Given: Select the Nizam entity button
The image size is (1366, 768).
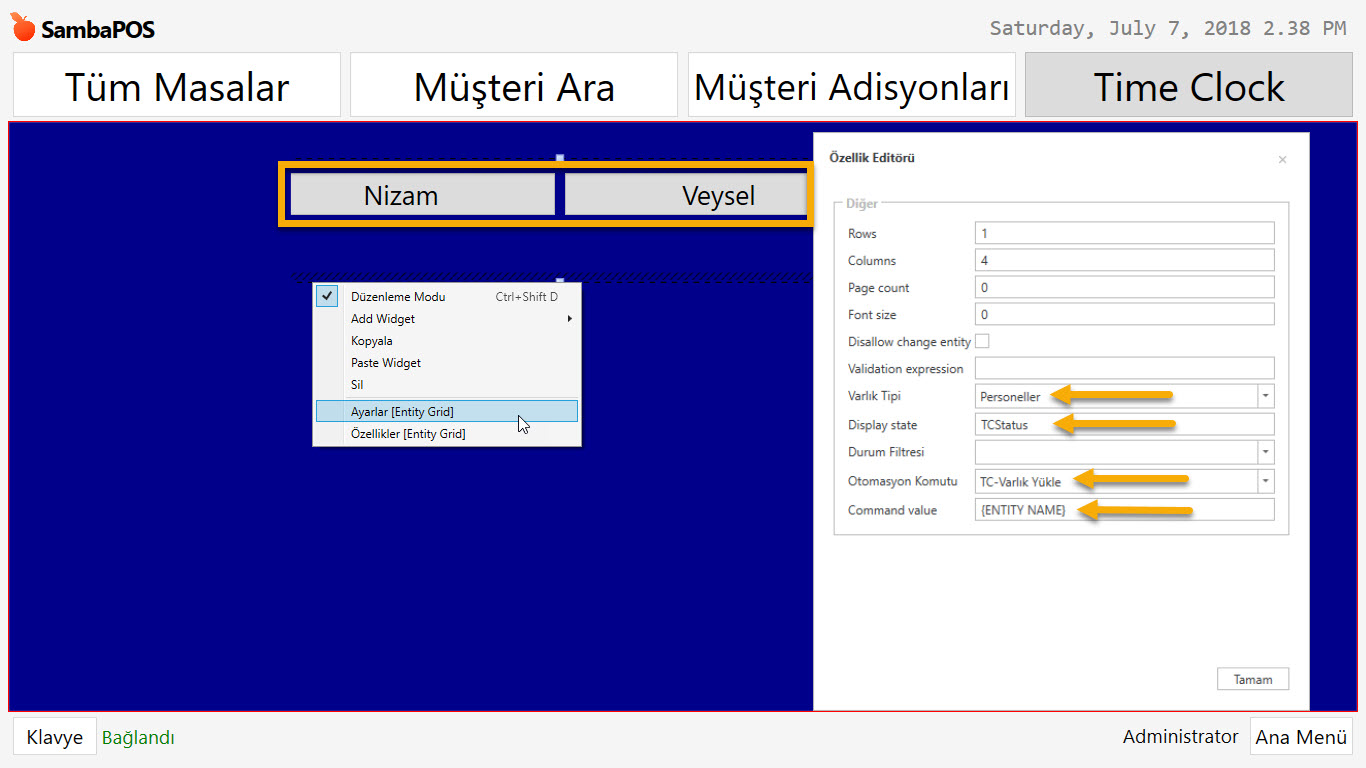Looking at the screenshot, I should click(x=421, y=195).
